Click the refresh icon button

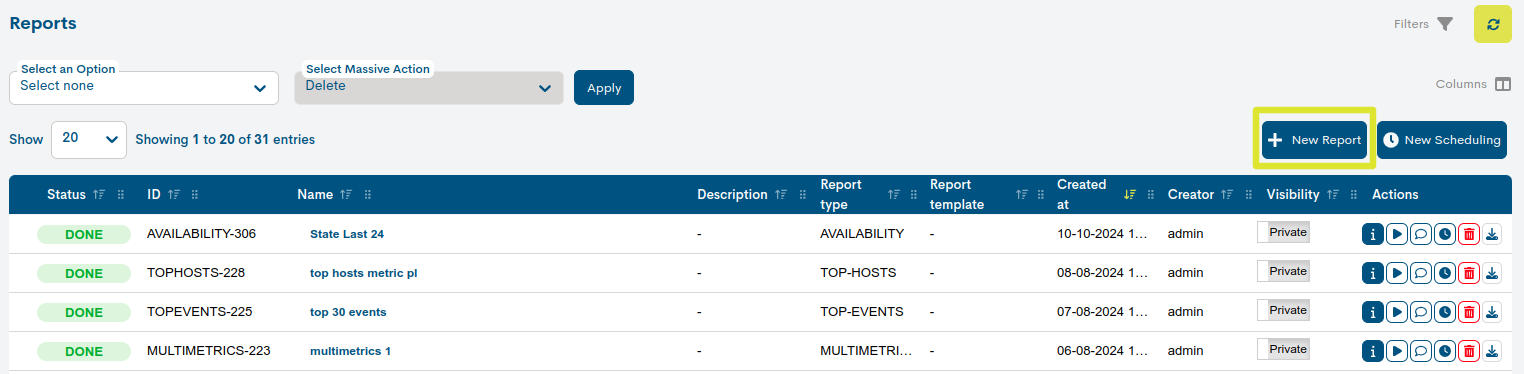click(x=1492, y=24)
